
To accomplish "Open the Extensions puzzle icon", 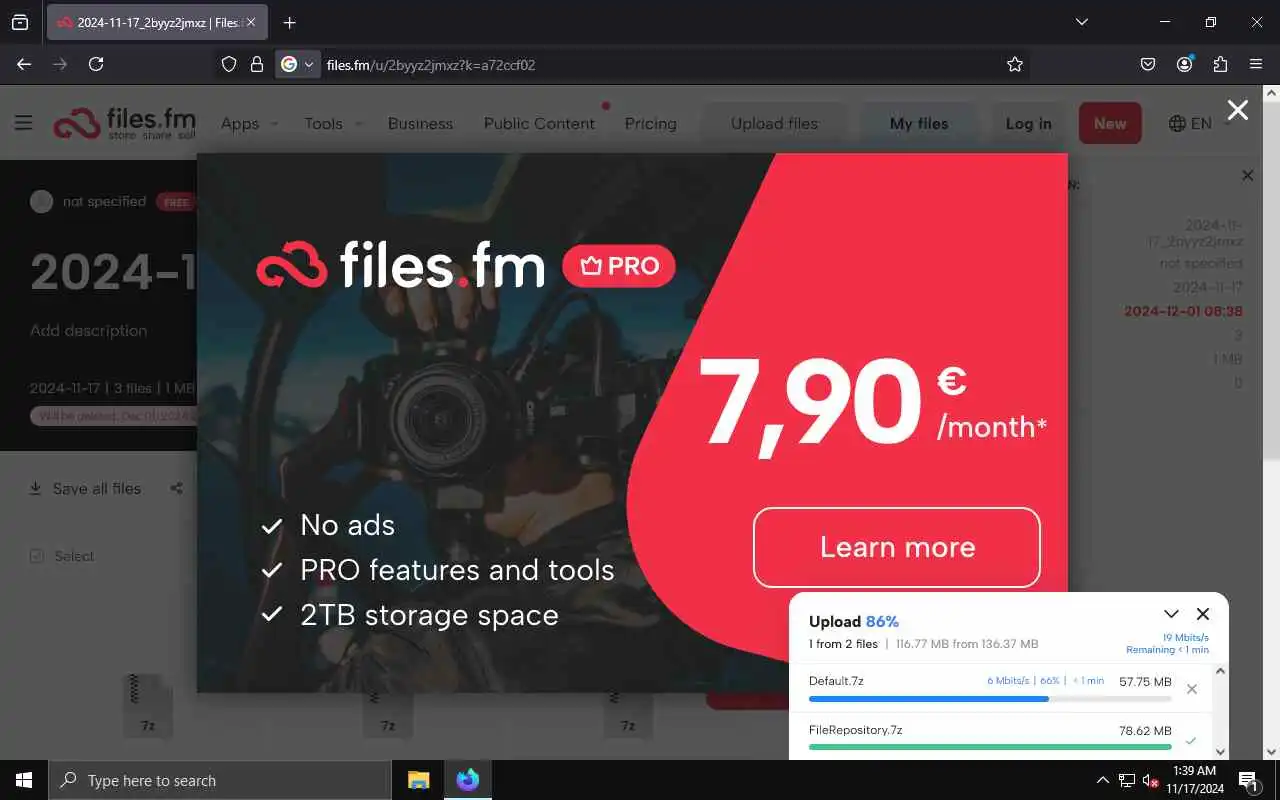I will [1220, 64].
